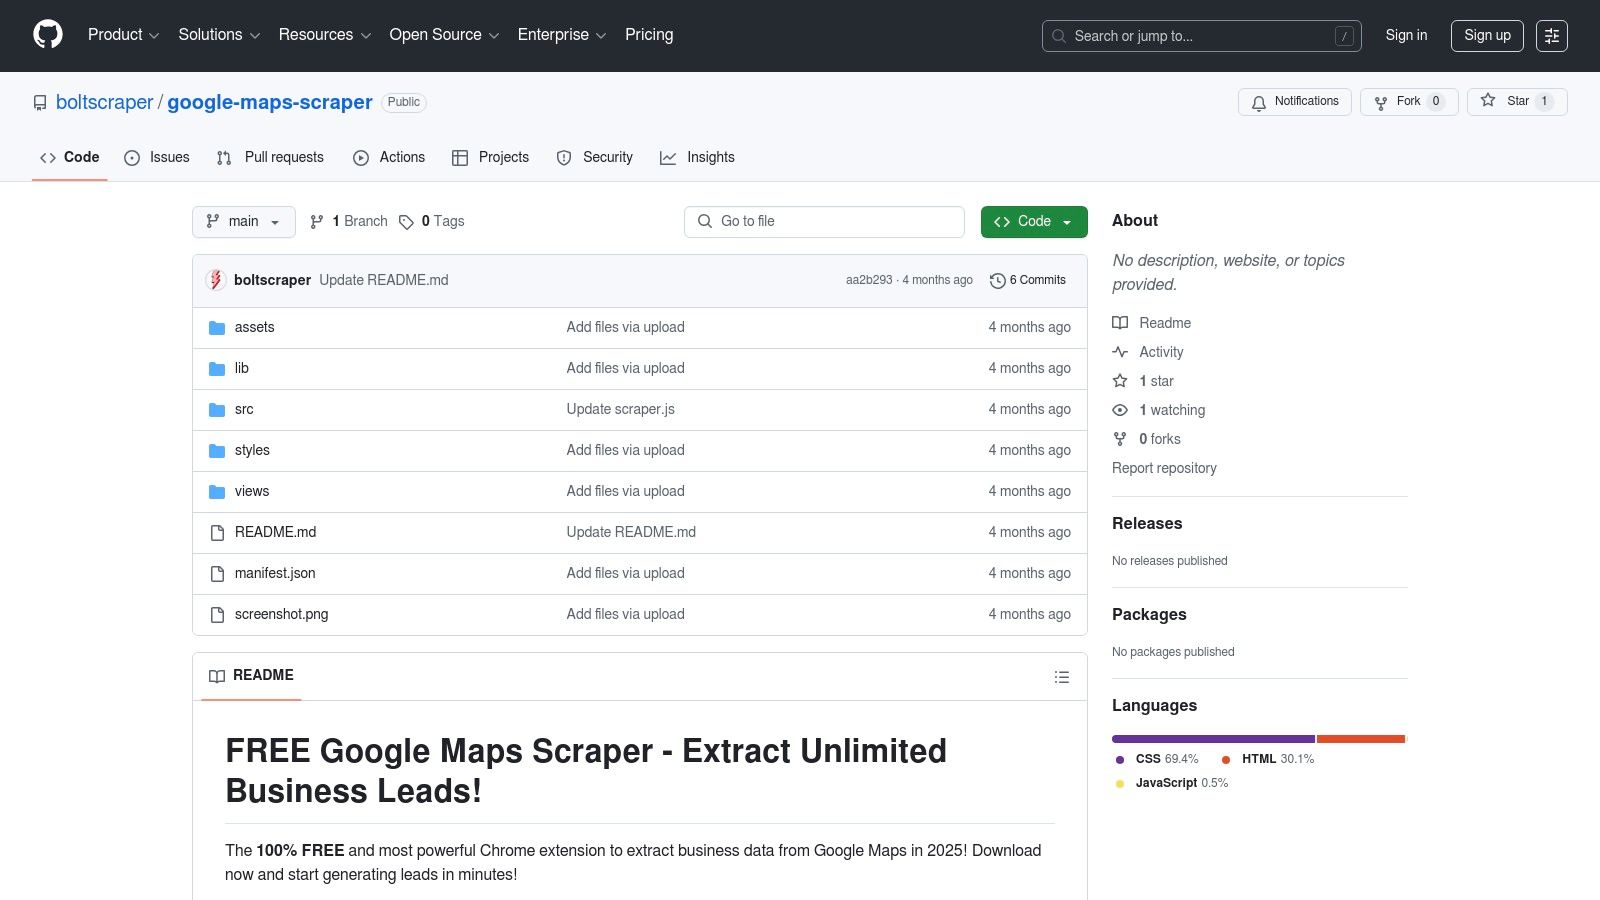Click the screenshot.png file icon
This screenshot has height=900, width=1600.
(x=217, y=615)
